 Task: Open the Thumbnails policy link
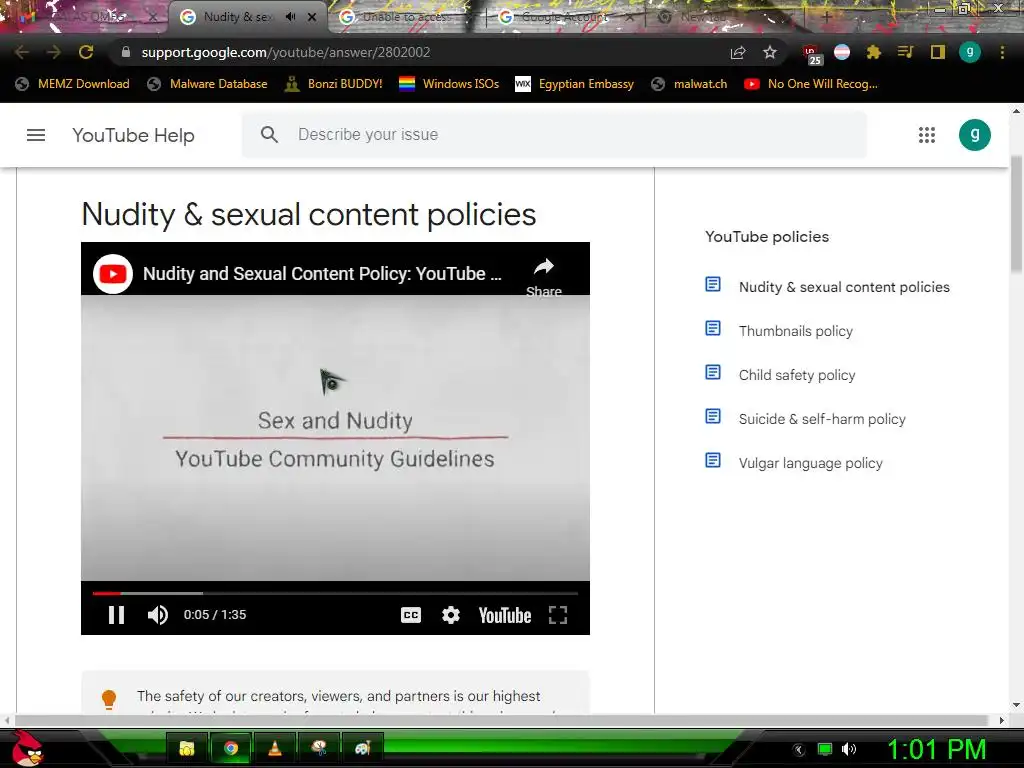pyautogui.click(x=795, y=331)
